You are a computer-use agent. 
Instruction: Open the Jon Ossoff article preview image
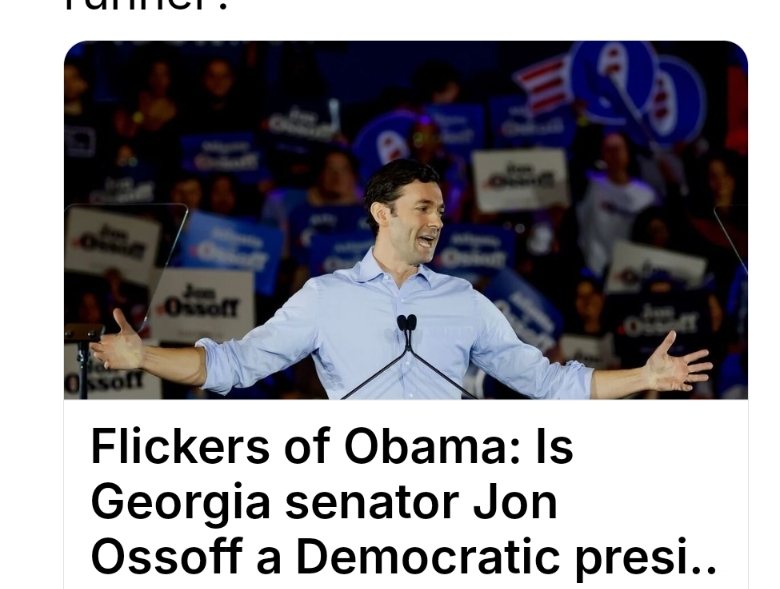click(x=406, y=220)
